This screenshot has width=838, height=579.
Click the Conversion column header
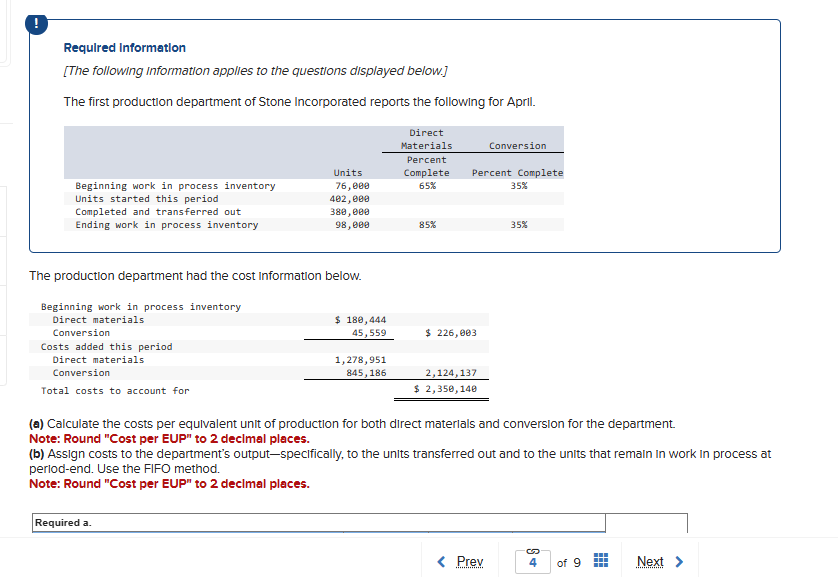coord(517,145)
